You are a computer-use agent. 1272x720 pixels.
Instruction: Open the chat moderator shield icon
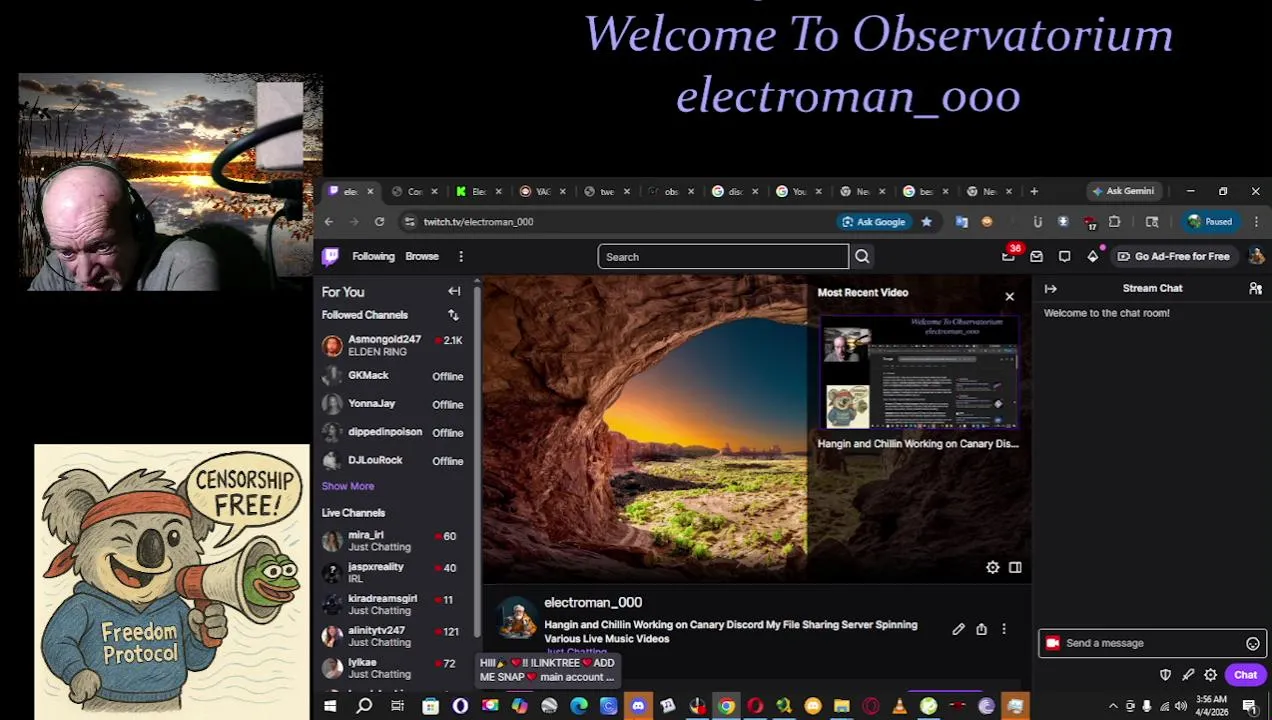click(x=1165, y=675)
